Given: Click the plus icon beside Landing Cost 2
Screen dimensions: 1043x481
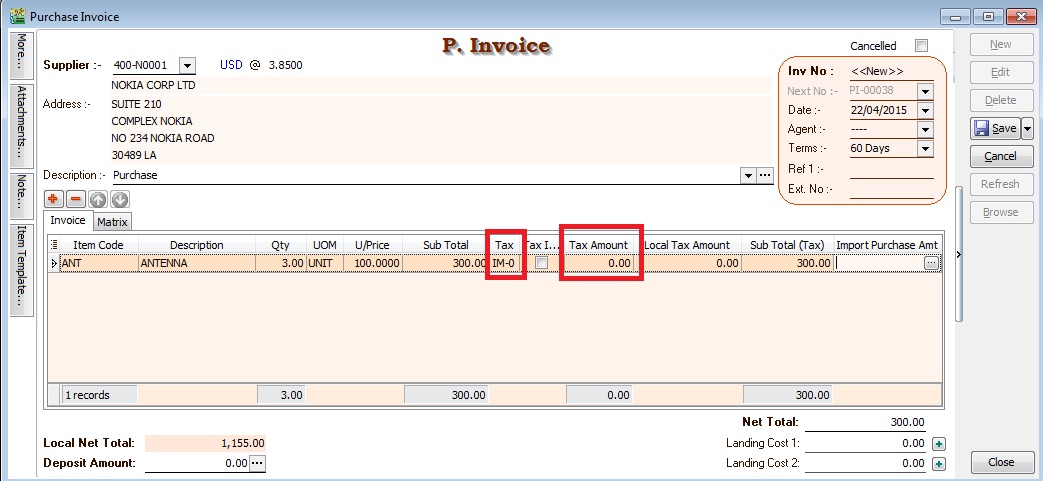Looking at the screenshot, I should (x=938, y=464).
